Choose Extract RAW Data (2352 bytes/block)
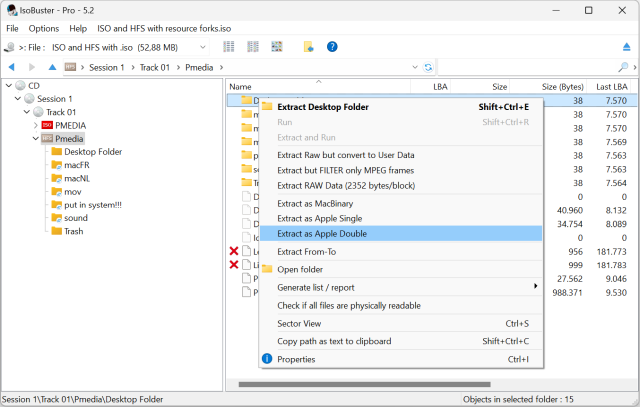Image resolution: width=640 pixels, height=407 pixels. pos(401,185)
